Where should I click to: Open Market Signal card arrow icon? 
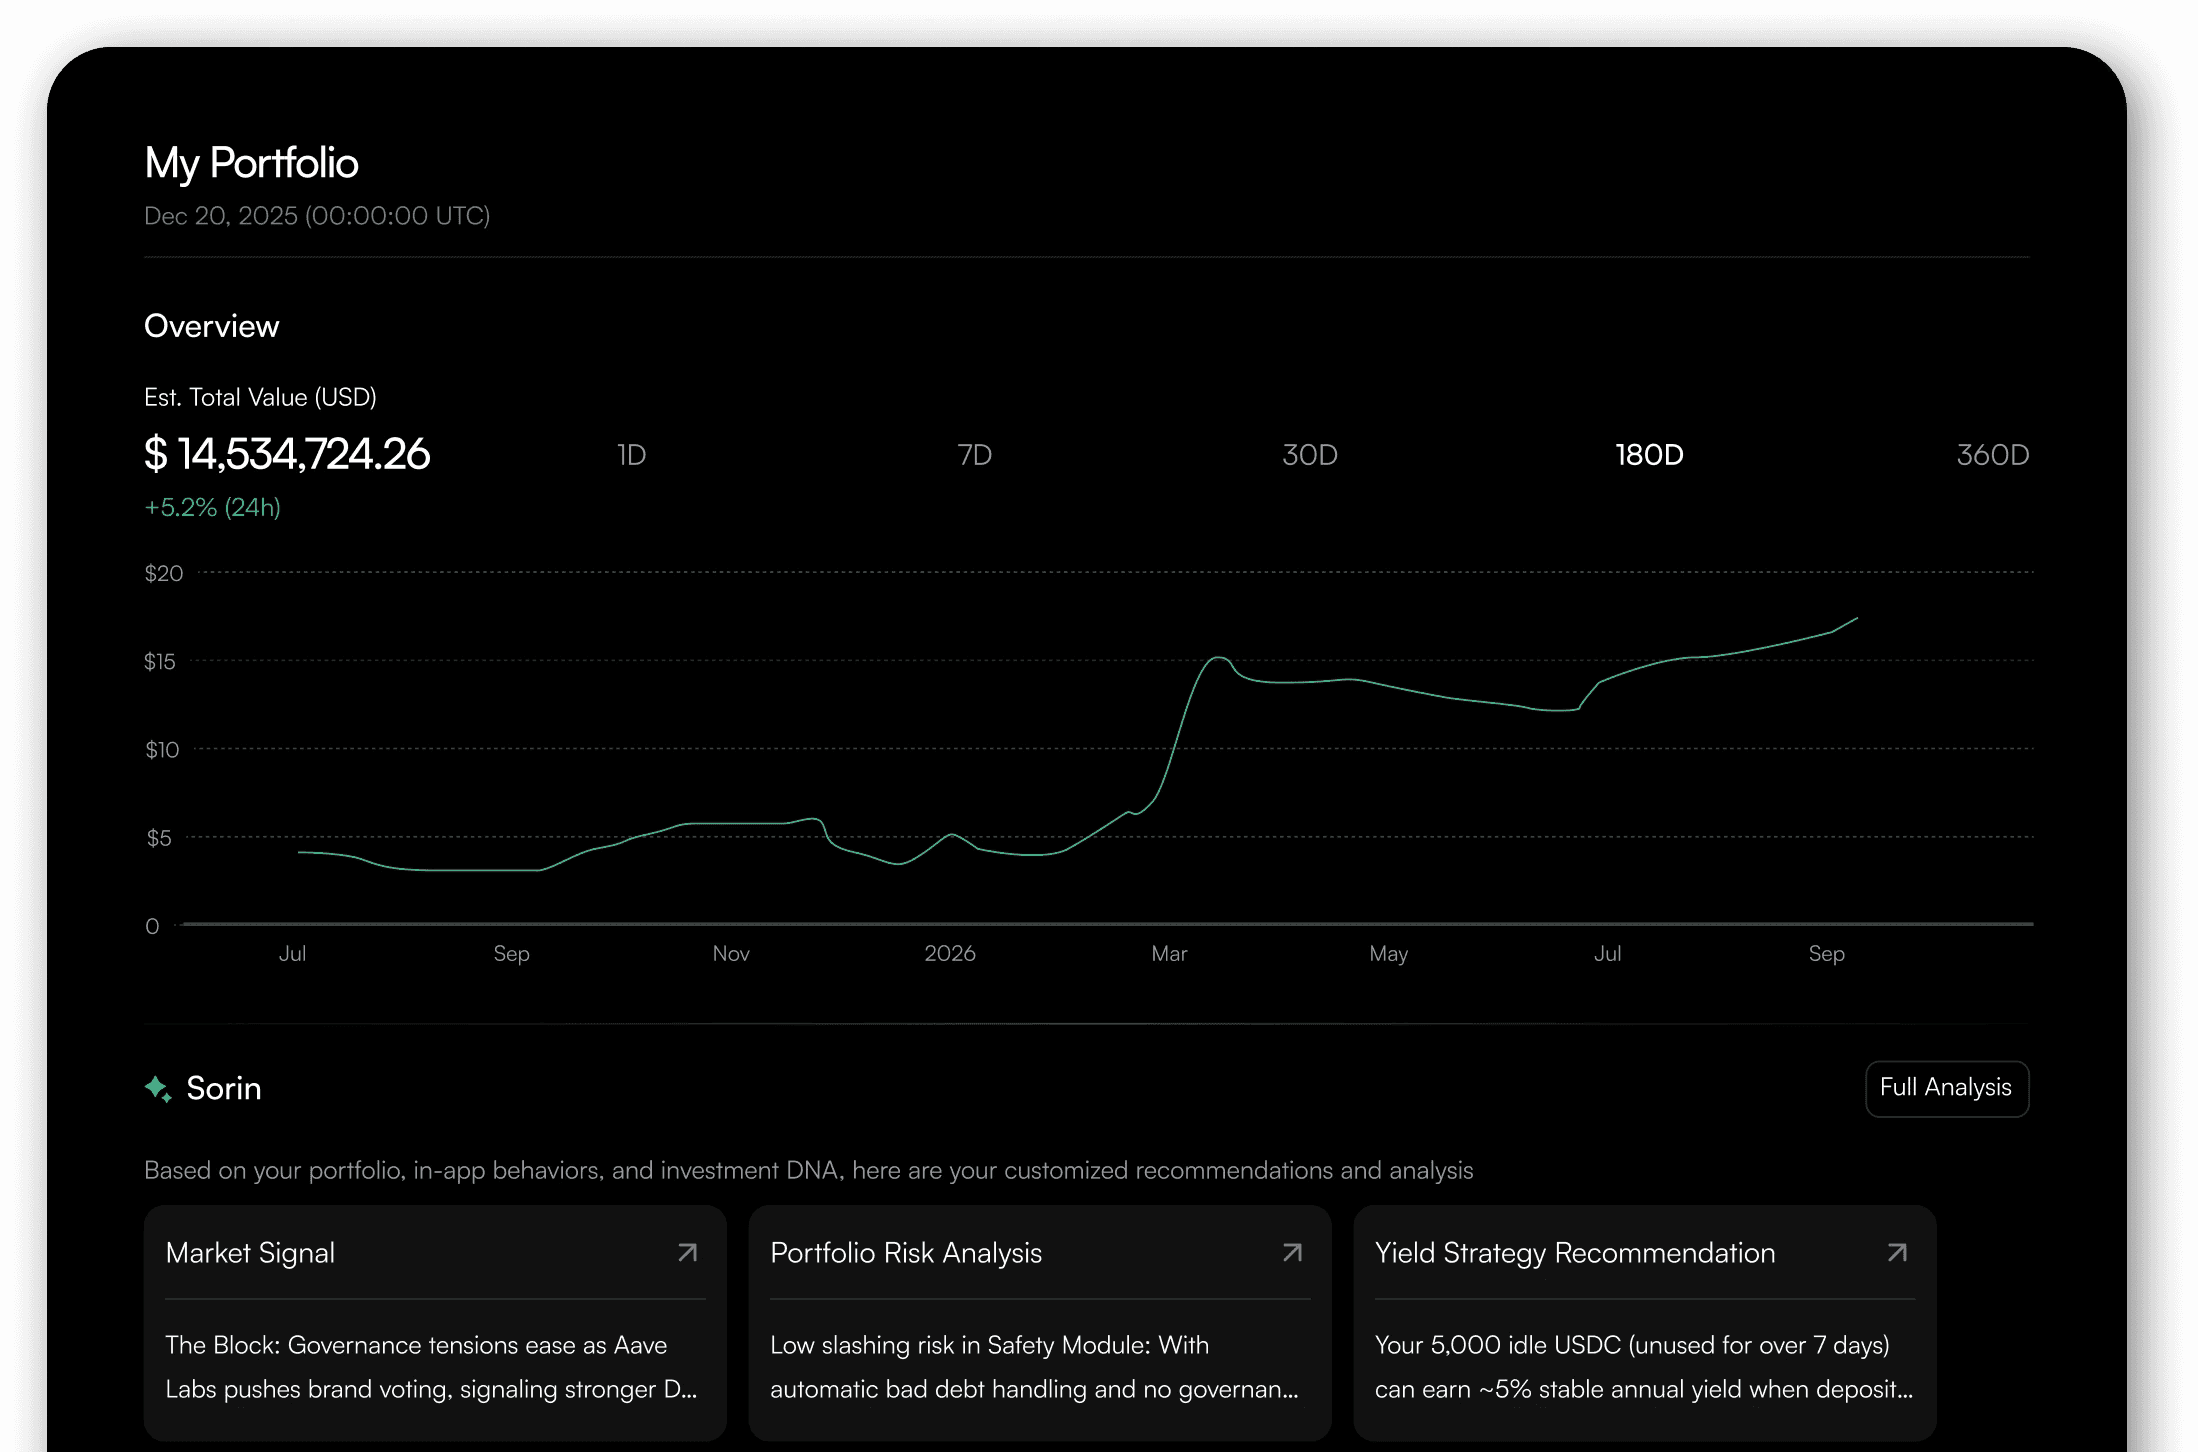pyautogui.click(x=687, y=1252)
